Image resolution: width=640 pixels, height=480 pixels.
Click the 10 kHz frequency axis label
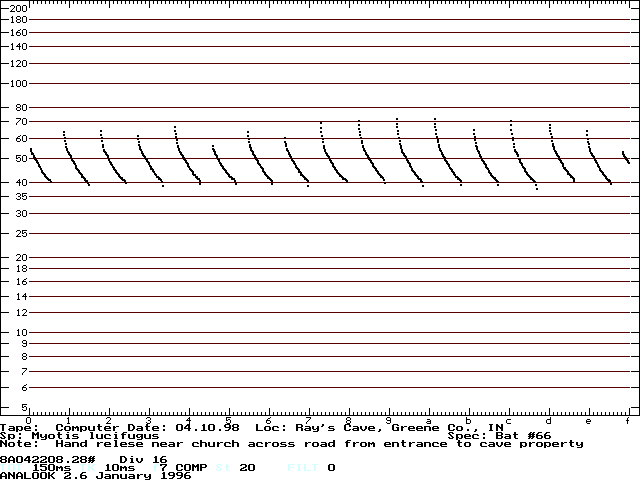tap(20, 332)
